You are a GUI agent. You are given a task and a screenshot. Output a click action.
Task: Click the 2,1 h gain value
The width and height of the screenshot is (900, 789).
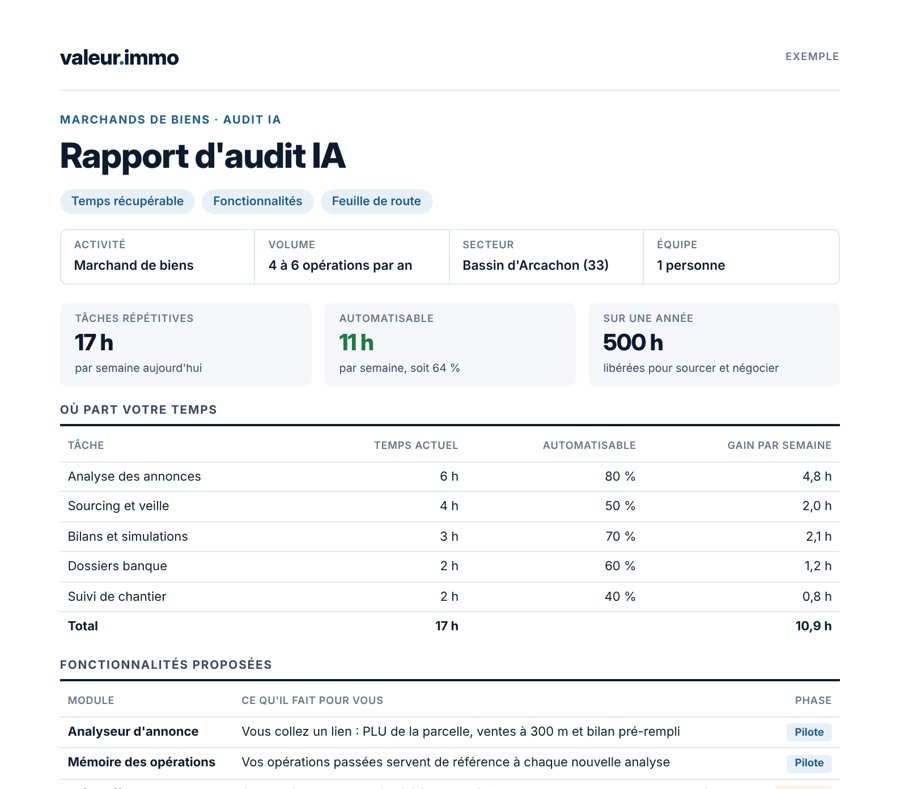(x=818, y=536)
